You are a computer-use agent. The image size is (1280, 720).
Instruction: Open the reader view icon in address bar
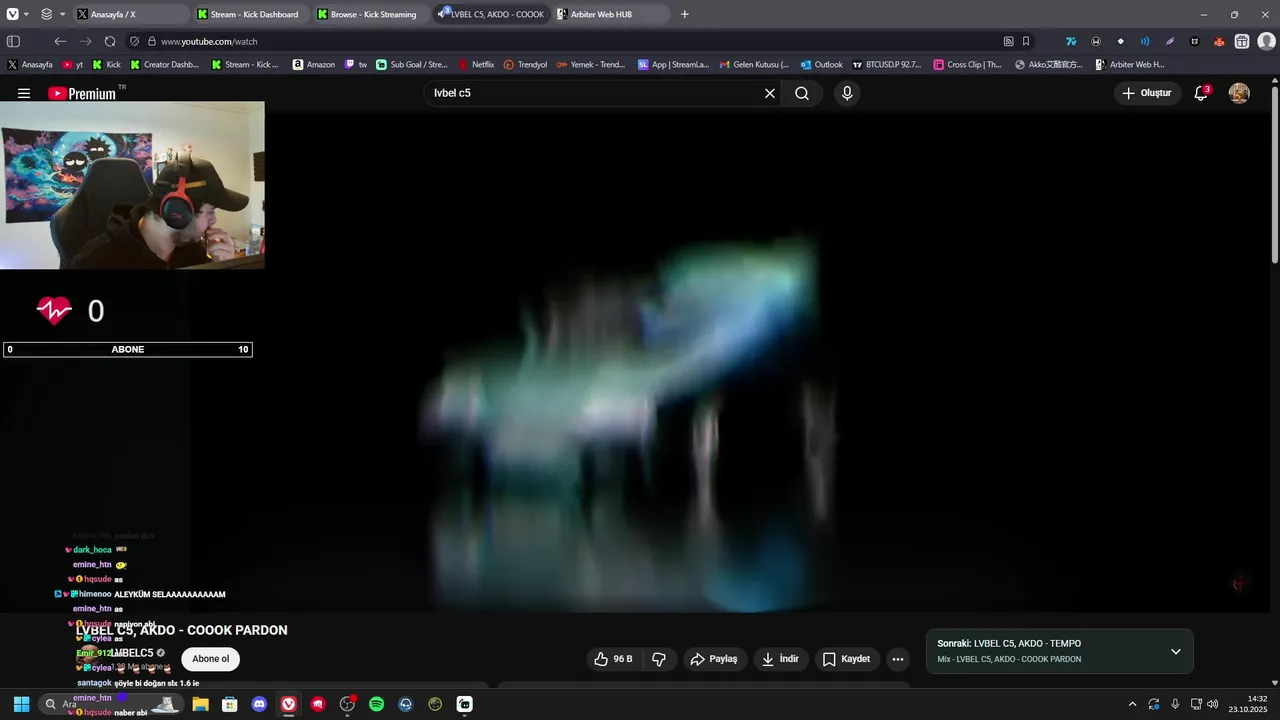click(x=1009, y=41)
